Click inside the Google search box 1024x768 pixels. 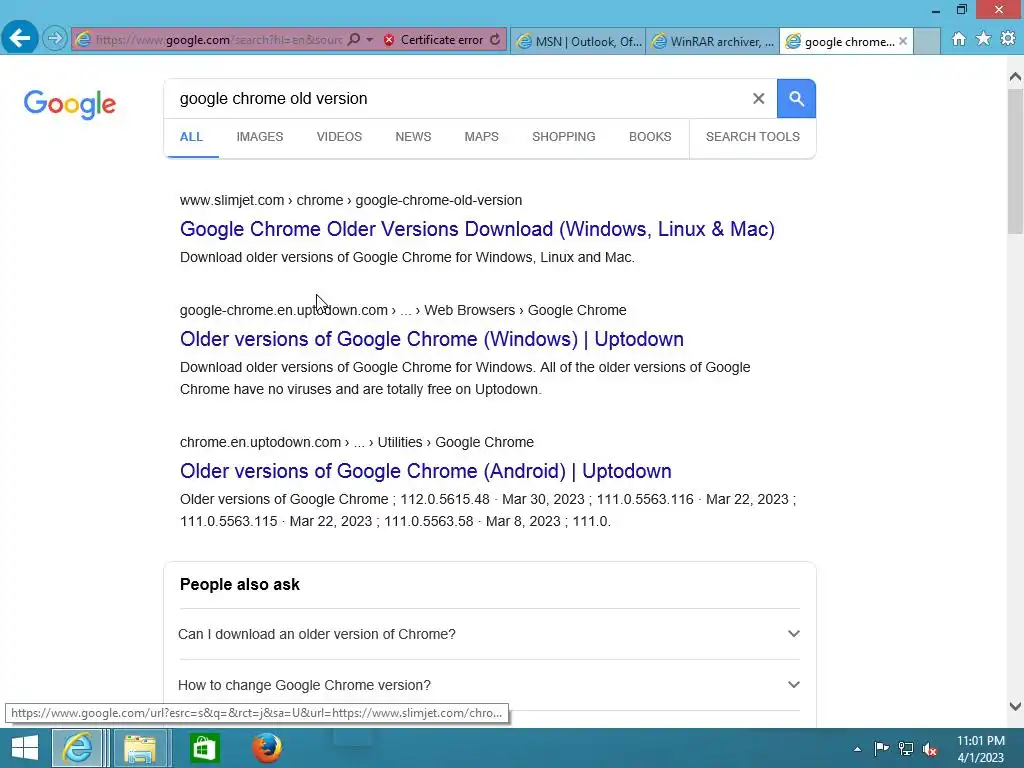[457, 99]
